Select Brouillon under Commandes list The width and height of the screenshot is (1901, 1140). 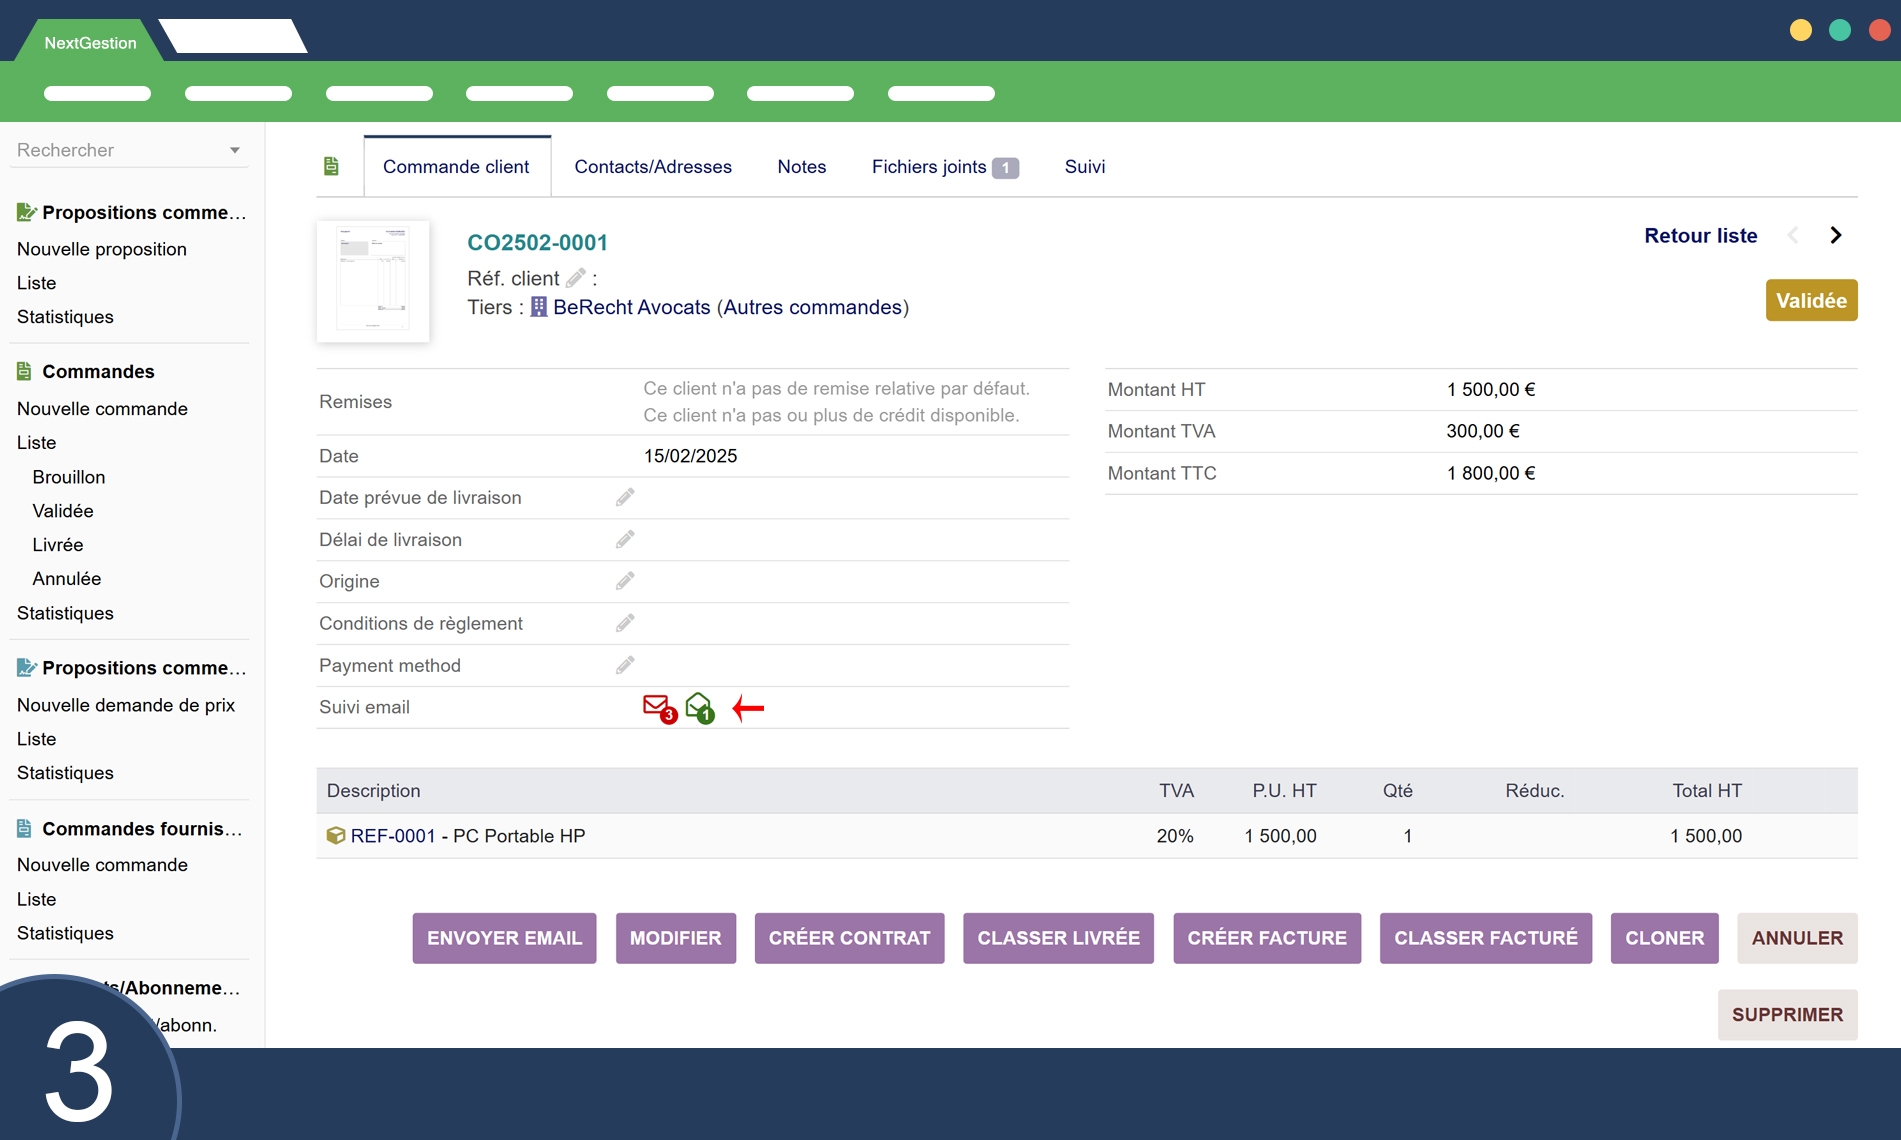(x=68, y=477)
